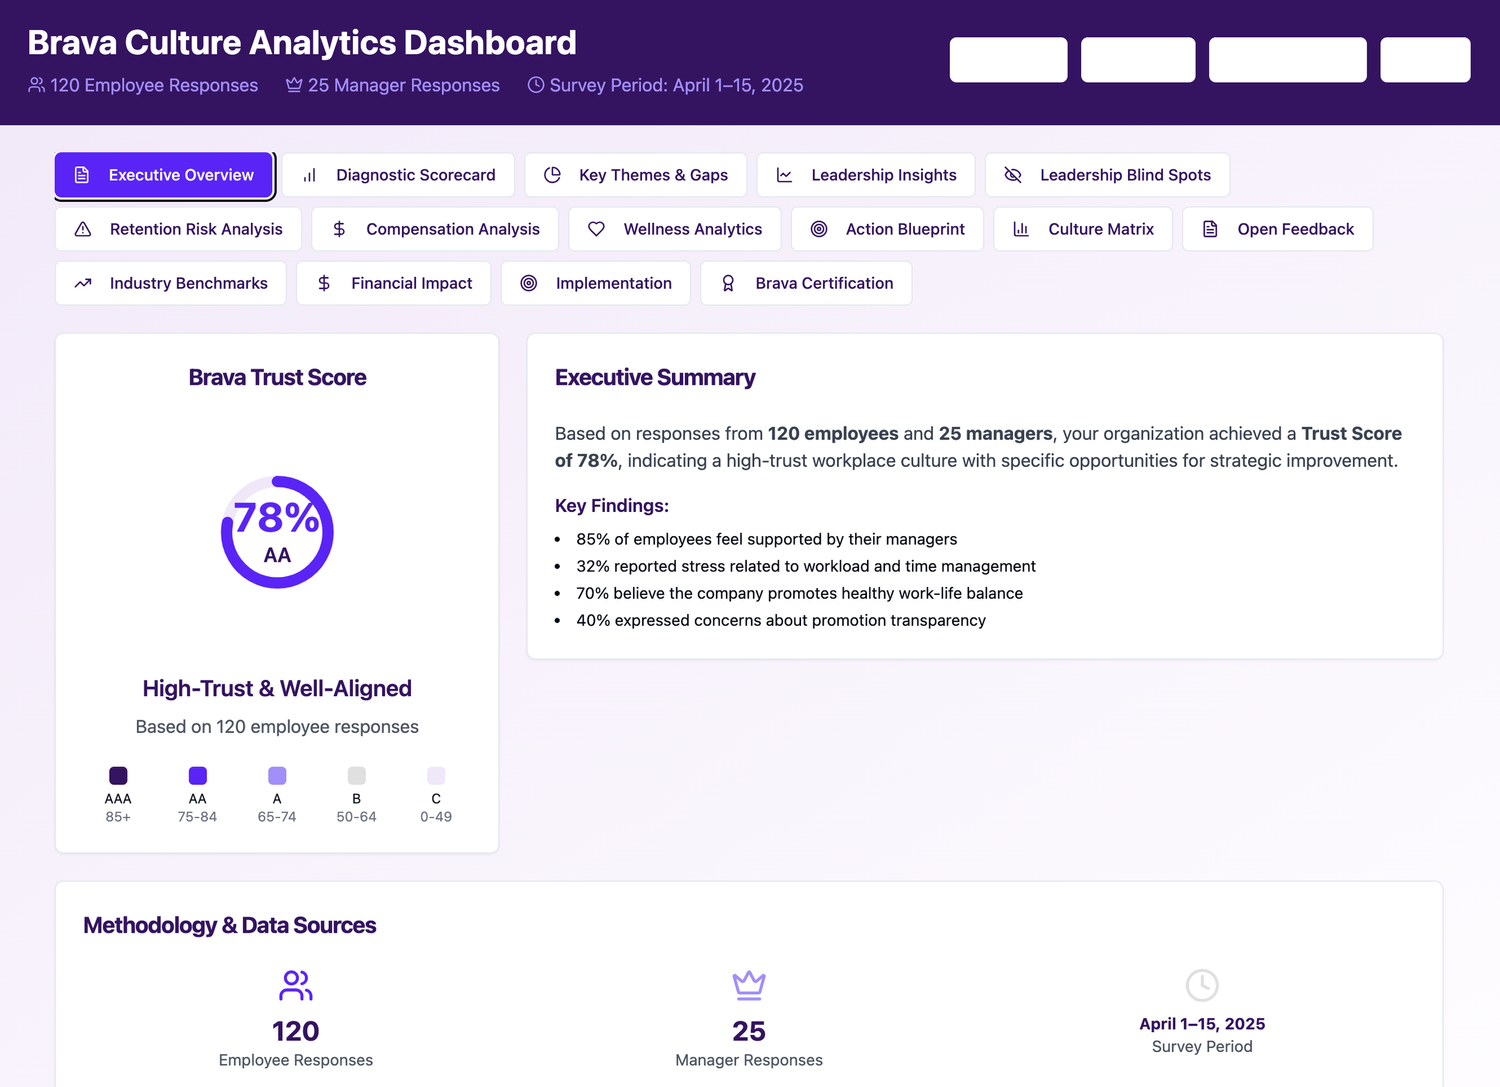This screenshot has width=1500, height=1087.
Task: Click the people icon in the header bar
Action: click(36, 85)
